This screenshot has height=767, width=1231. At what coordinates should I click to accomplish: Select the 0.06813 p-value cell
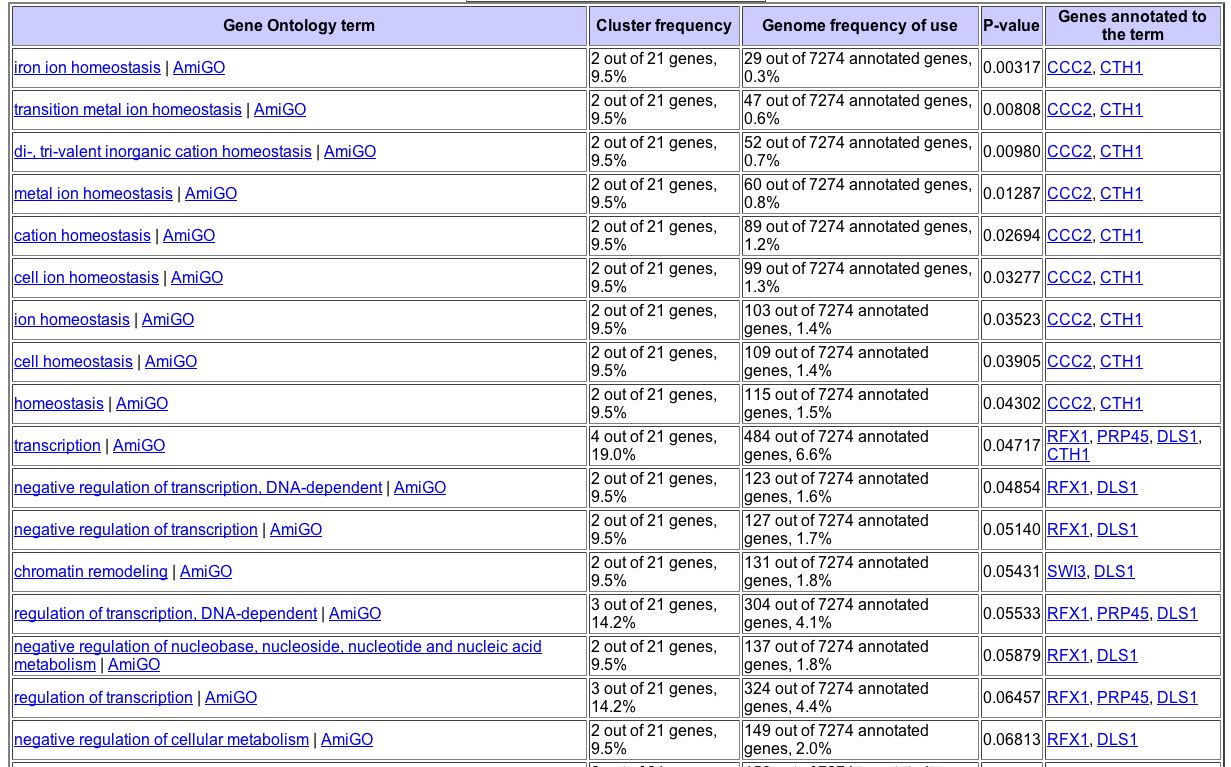1011,740
